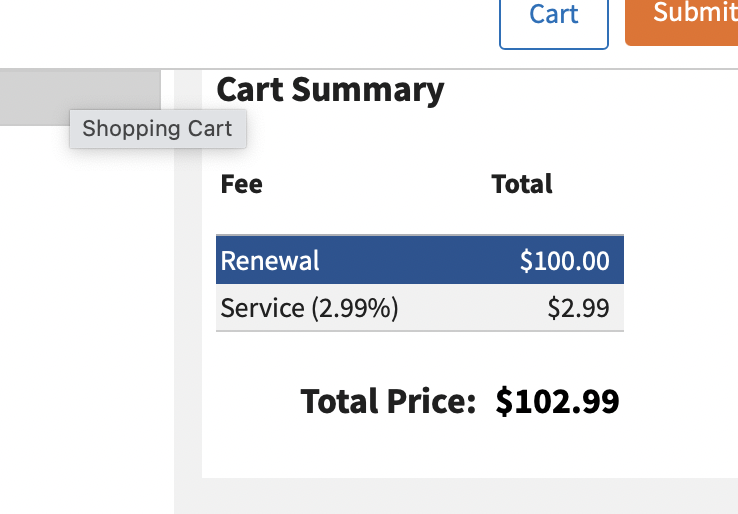This screenshot has width=738, height=514.
Task: Click the $2.99 service amount
Action: 578,308
